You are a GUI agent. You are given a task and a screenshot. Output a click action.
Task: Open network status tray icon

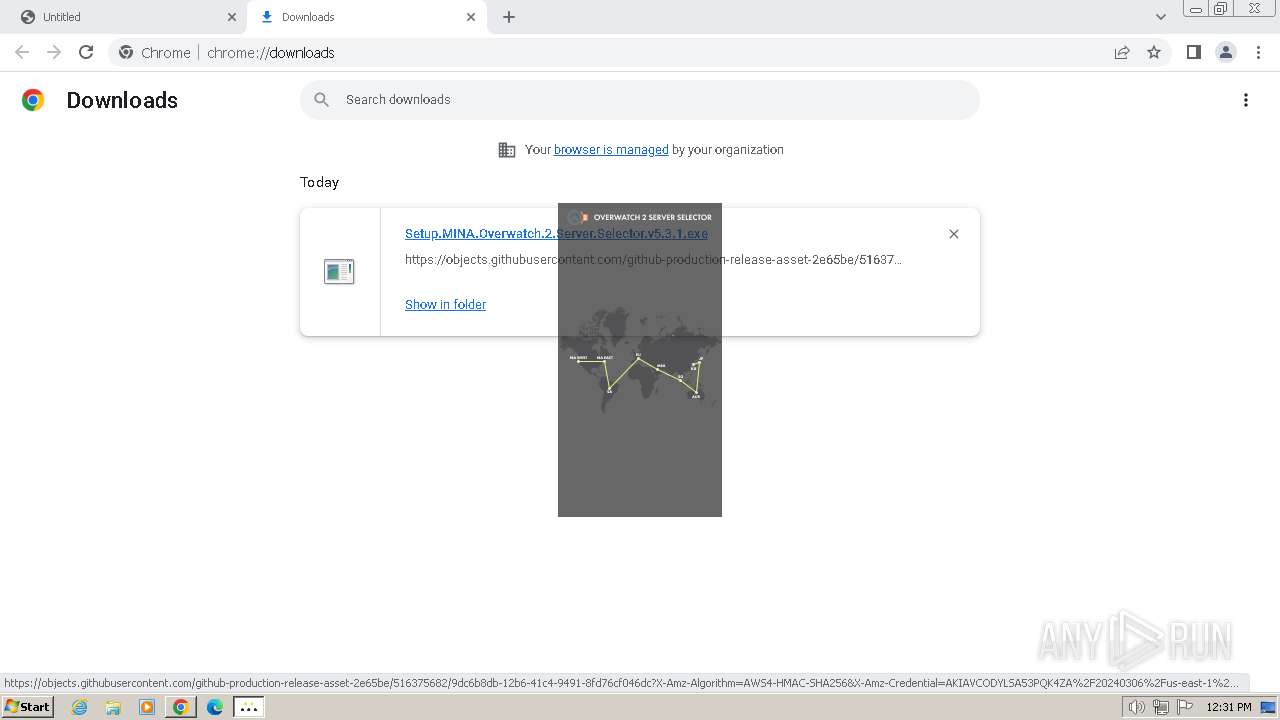[1161, 707]
